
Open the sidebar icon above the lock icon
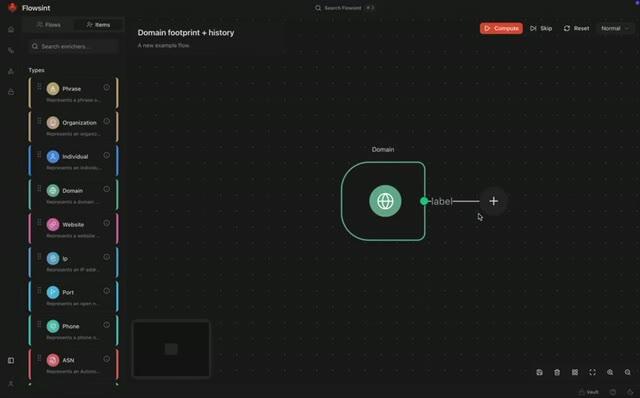(x=11, y=71)
